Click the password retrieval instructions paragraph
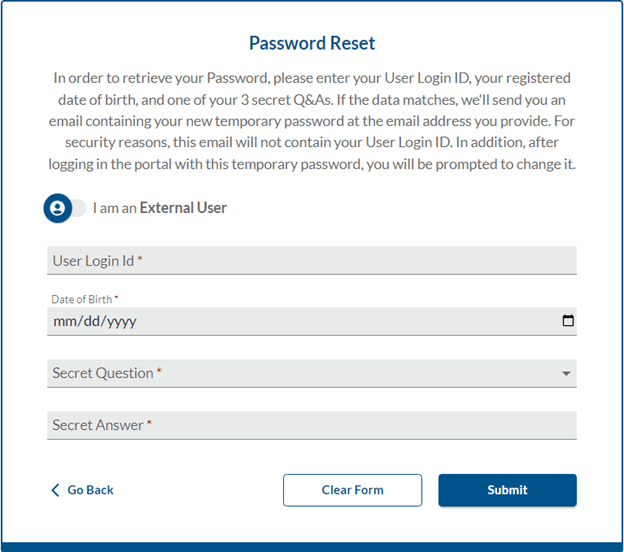The width and height of the screenshot is (624, 552). [312, 121]
